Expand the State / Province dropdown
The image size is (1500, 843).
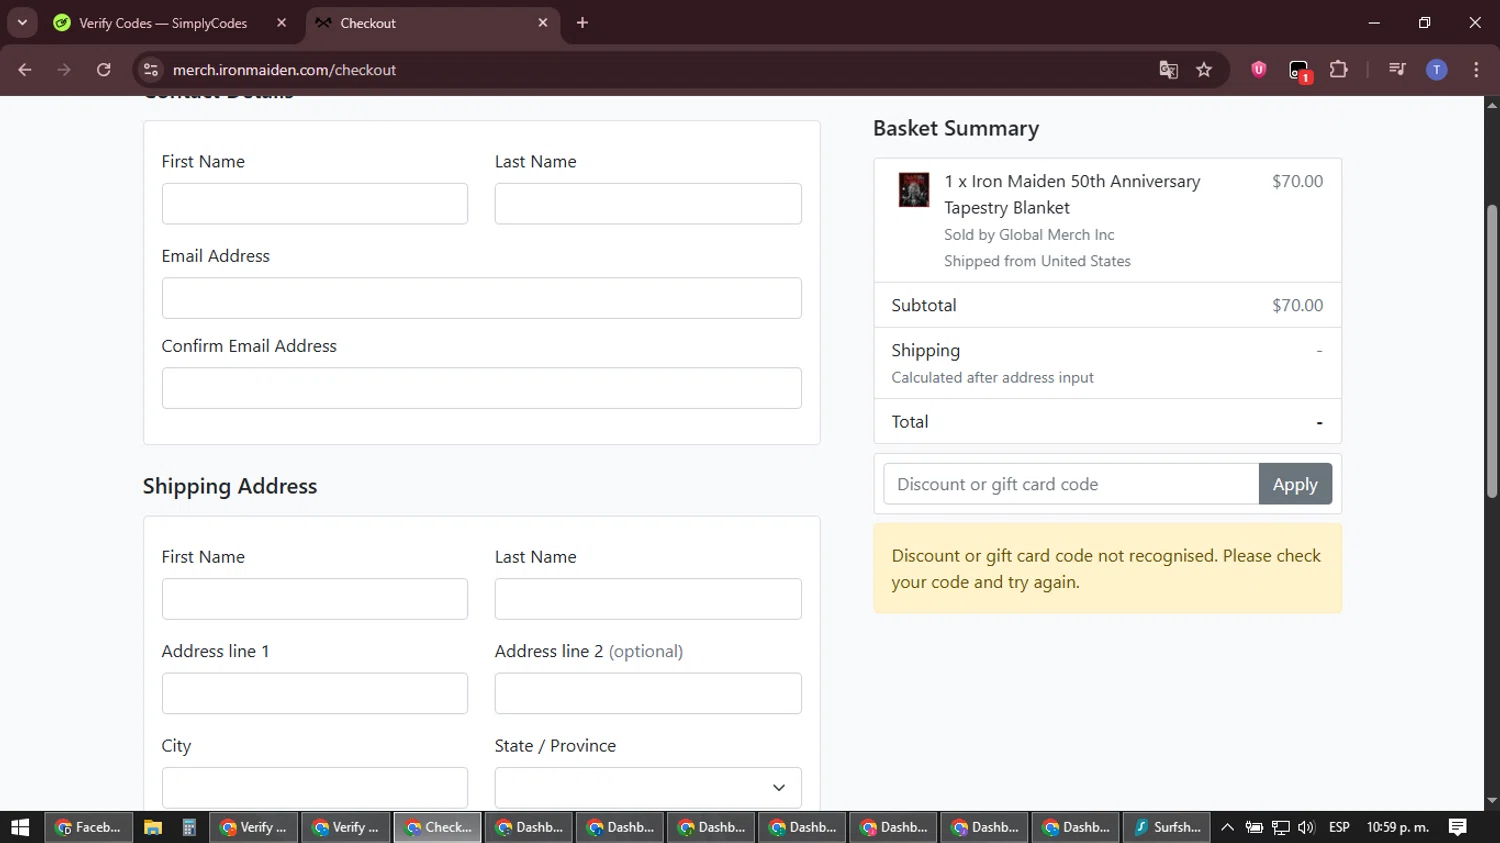(648, 788)
